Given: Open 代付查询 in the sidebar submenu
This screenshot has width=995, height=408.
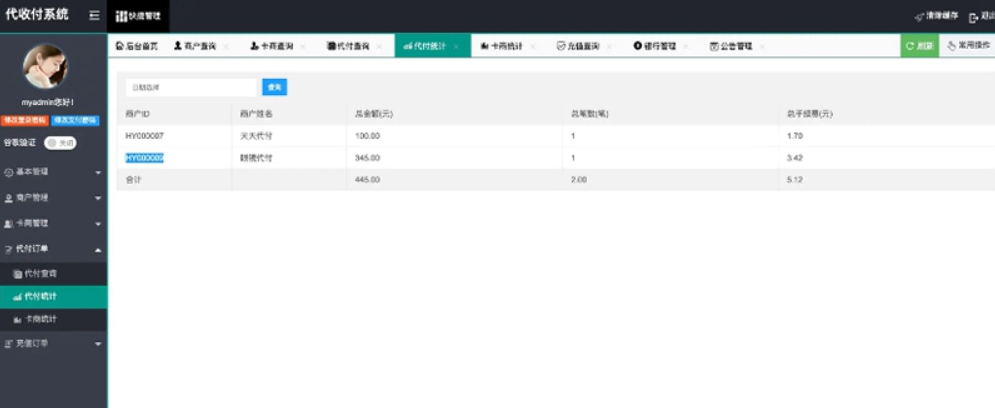Looking at the screenshot, I should (x=53, y=274).
